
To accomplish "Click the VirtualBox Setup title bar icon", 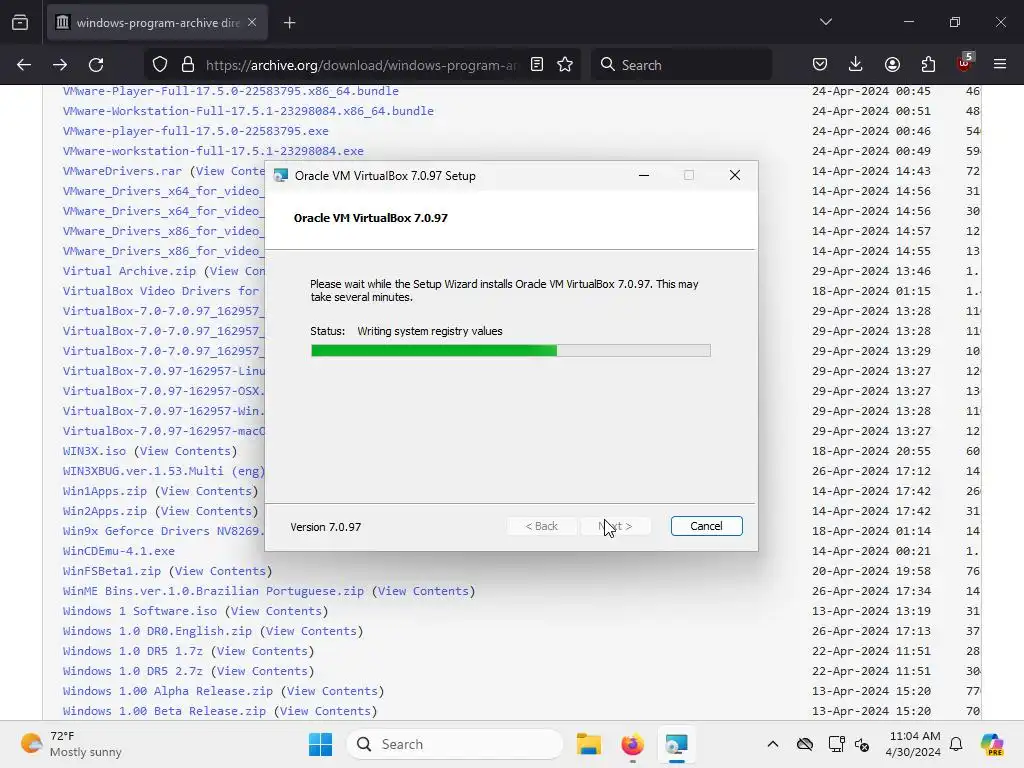I will point(281,176).
